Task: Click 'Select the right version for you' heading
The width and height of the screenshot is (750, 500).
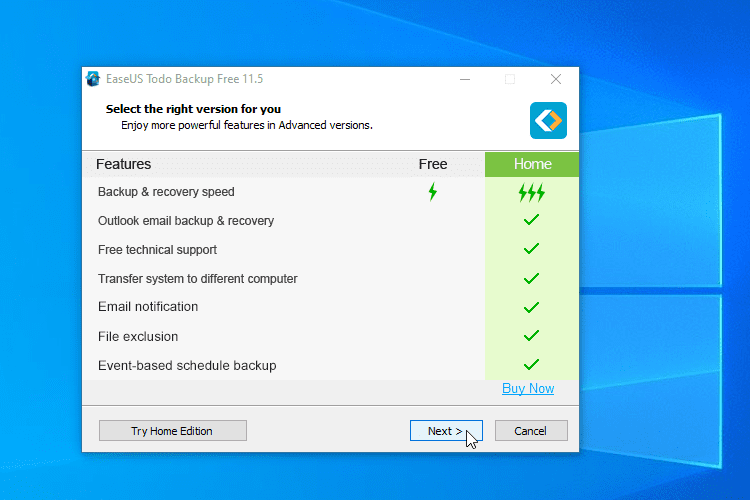Action: (x=193, y=109)
